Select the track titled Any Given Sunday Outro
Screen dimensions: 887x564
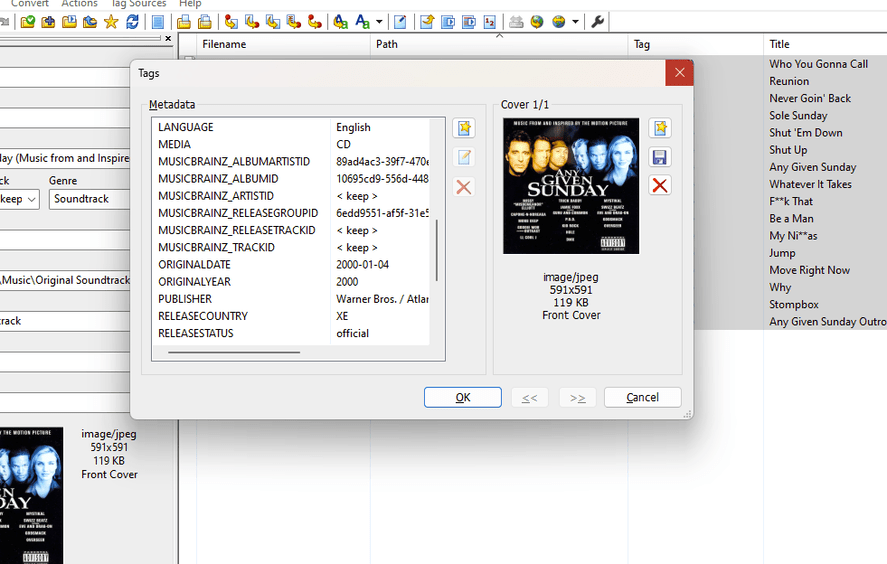click(x=828, y=322)
